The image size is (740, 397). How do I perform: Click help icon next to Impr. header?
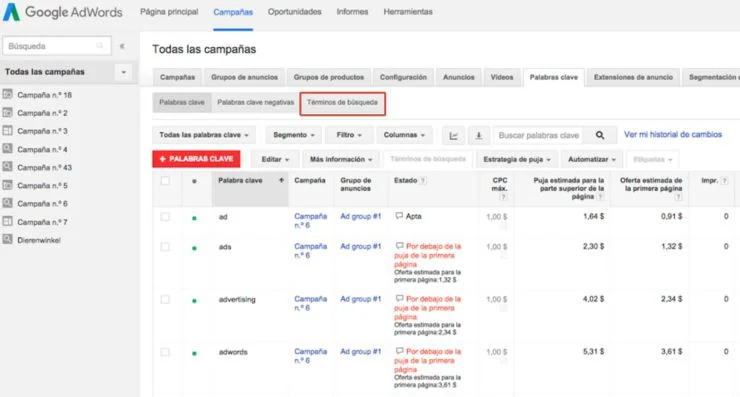pos(724,180)
